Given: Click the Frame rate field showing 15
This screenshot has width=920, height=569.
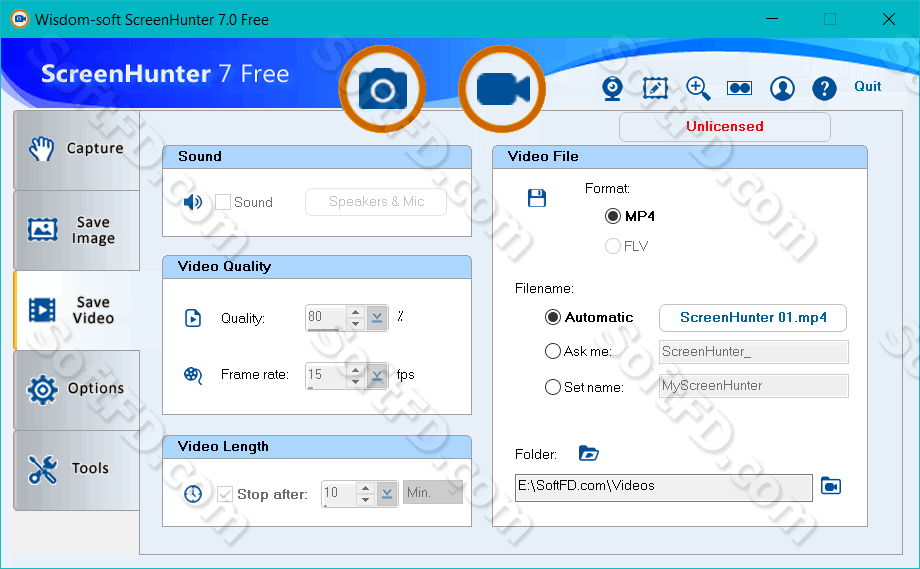Looking at the screenshot, I should tap(326, 375).
